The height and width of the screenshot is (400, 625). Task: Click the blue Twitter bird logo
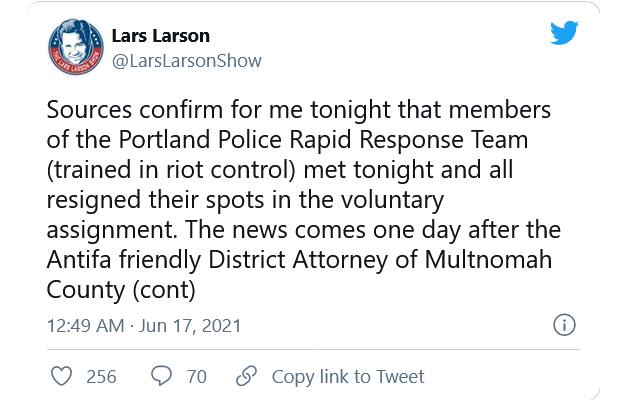564,33
